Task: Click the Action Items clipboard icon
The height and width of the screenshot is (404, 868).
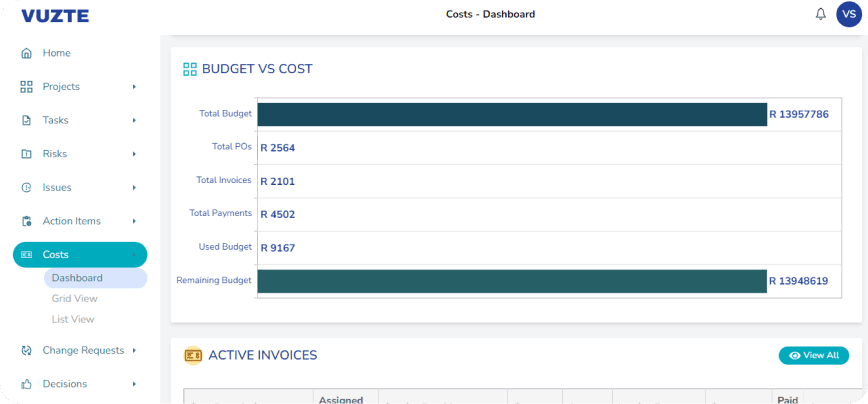Action: coord(26,221)
